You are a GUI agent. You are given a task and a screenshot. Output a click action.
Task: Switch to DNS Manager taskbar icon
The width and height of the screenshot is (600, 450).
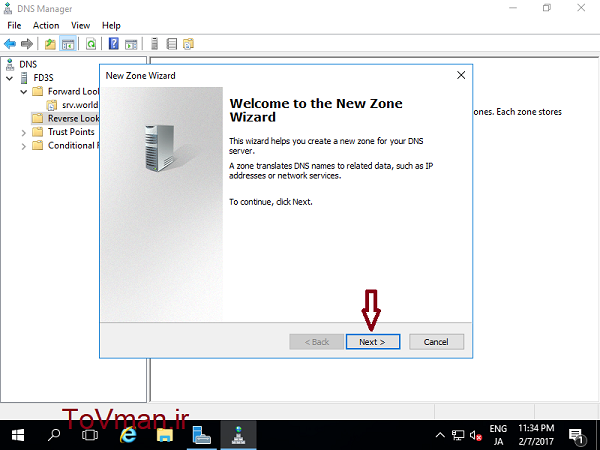(238, 435)
